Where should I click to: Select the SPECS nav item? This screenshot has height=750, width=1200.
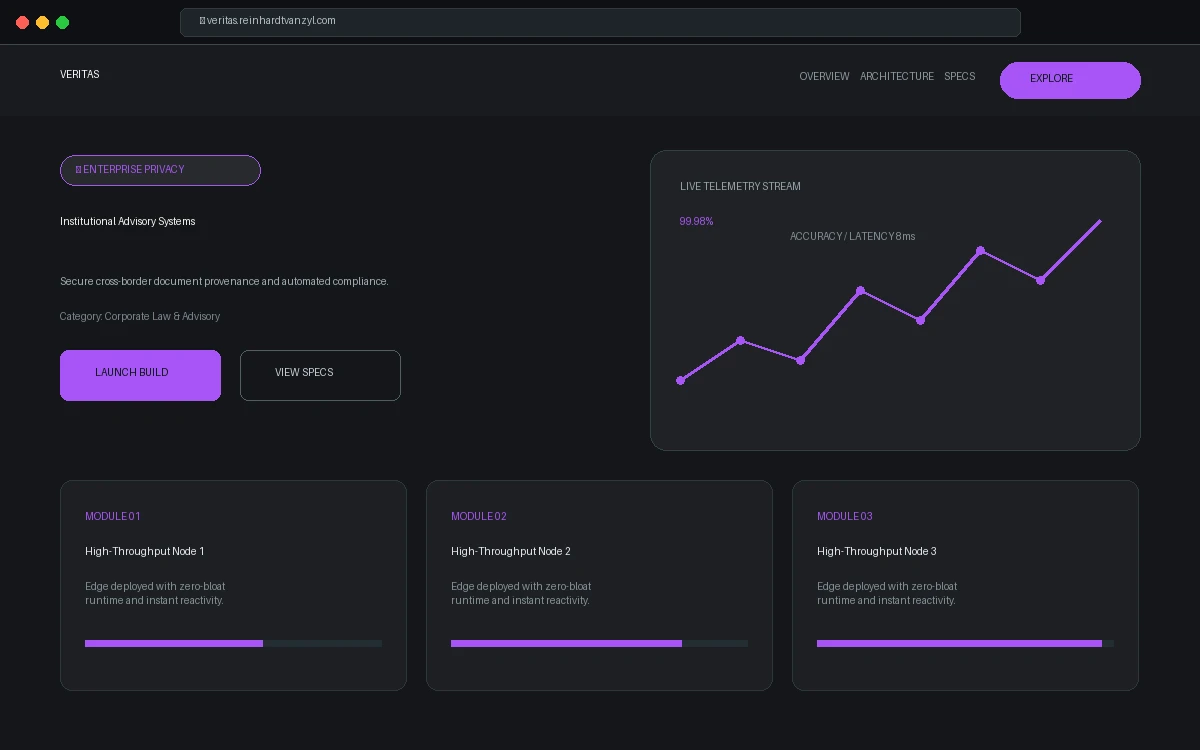click(959, 77)
